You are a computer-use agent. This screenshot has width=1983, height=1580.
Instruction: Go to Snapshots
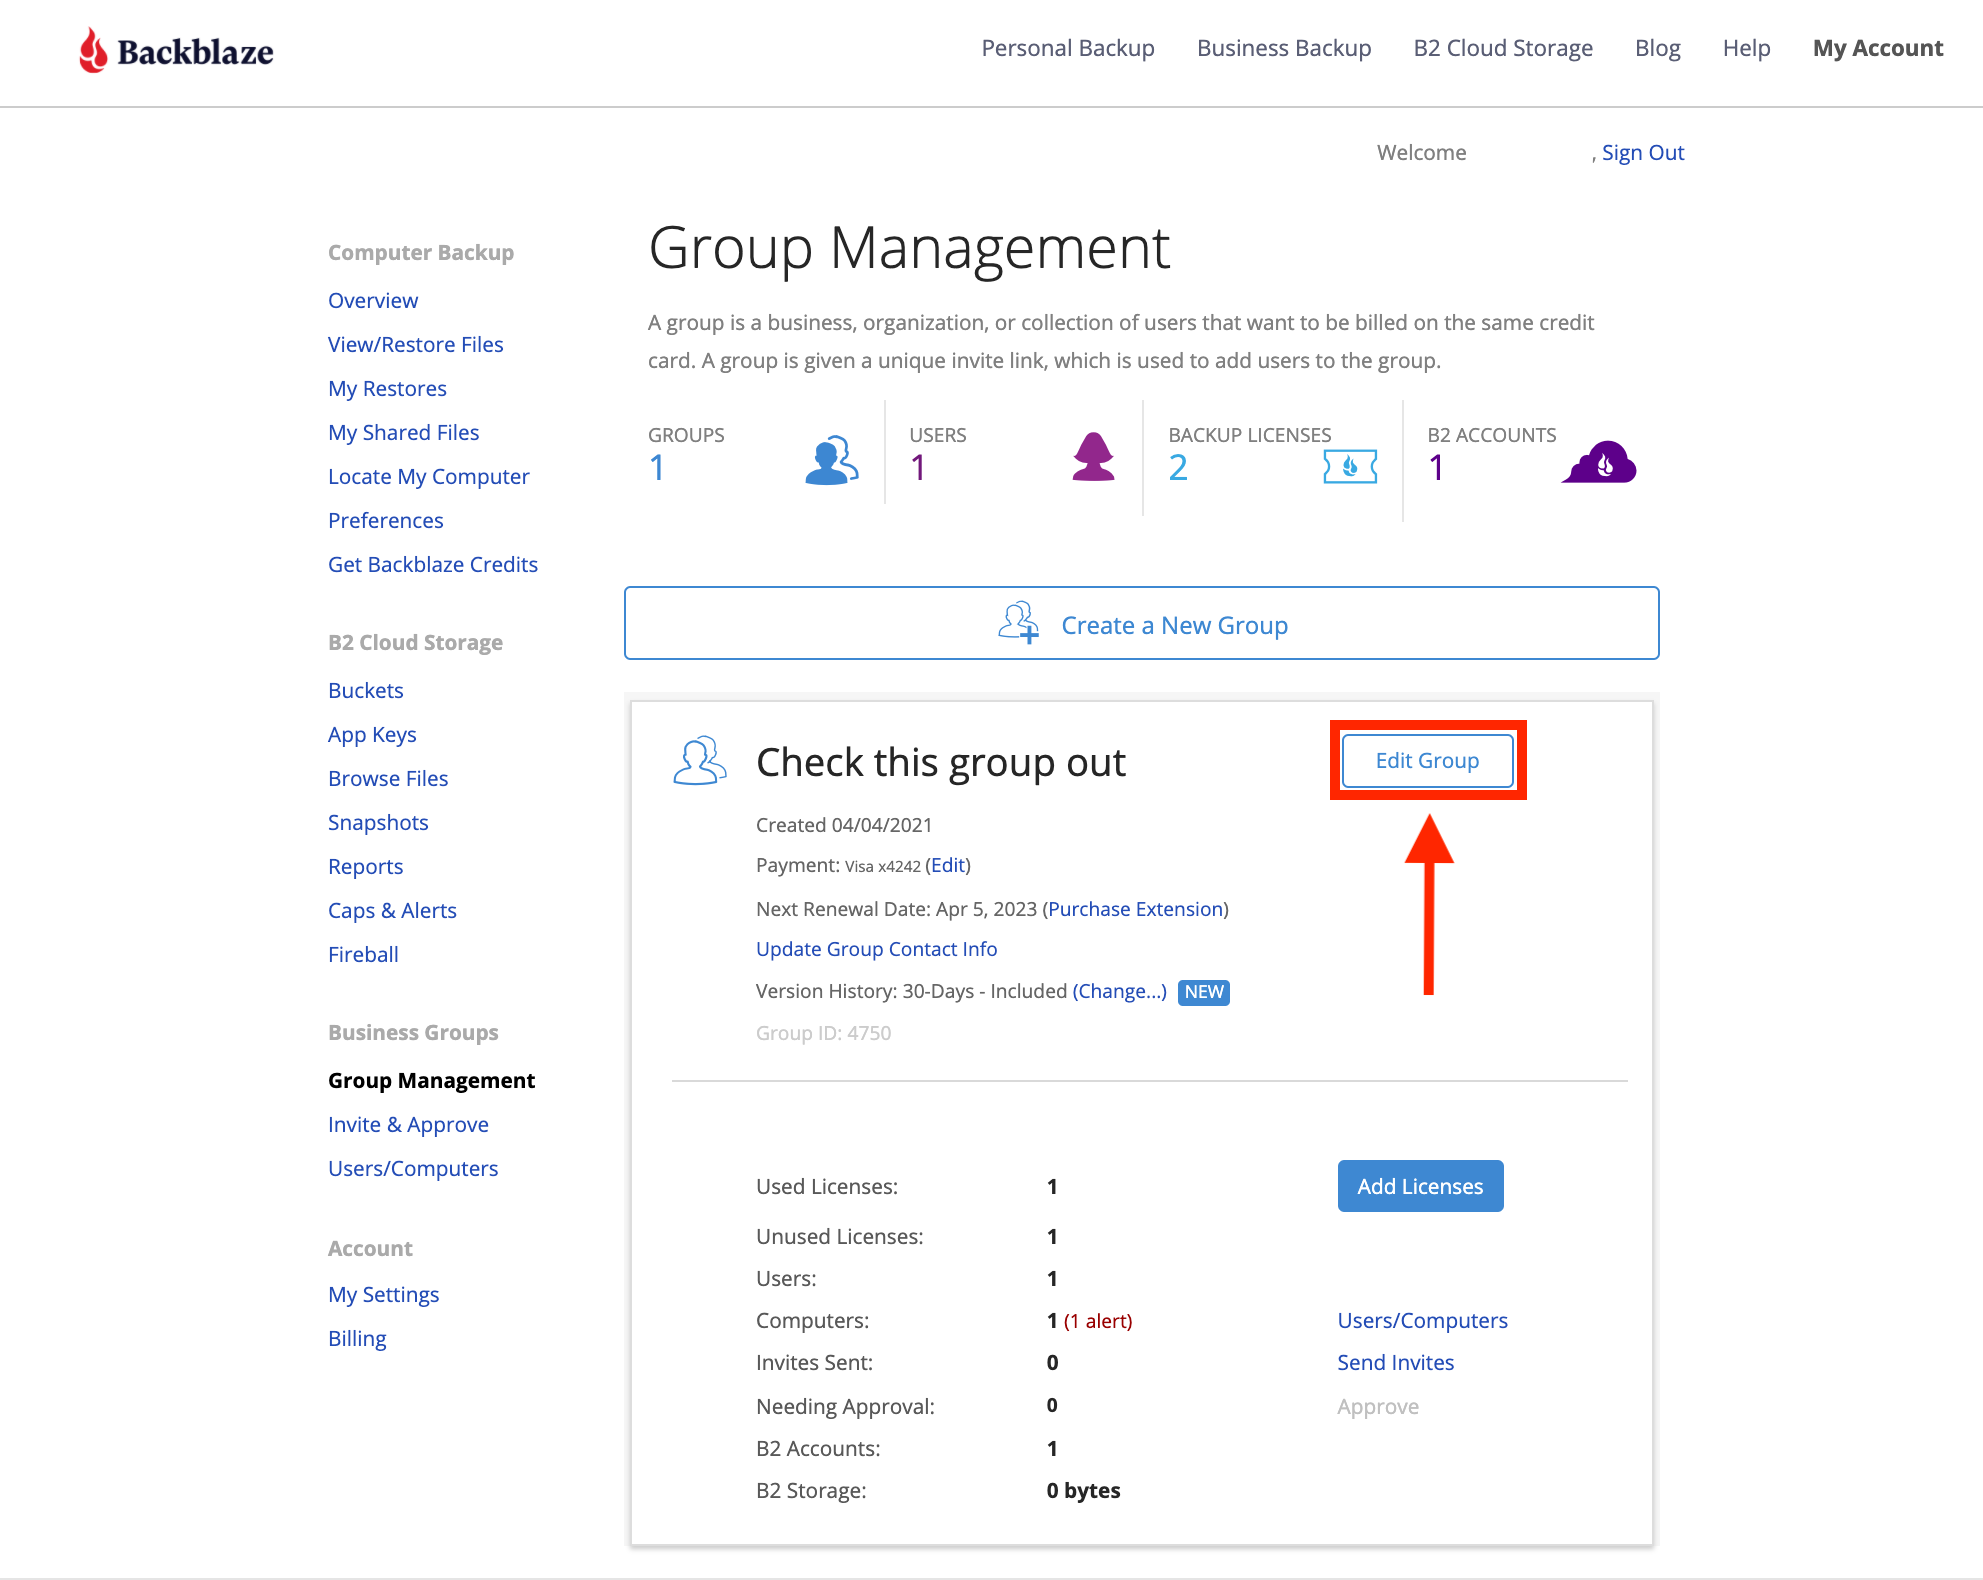[378, 822]
